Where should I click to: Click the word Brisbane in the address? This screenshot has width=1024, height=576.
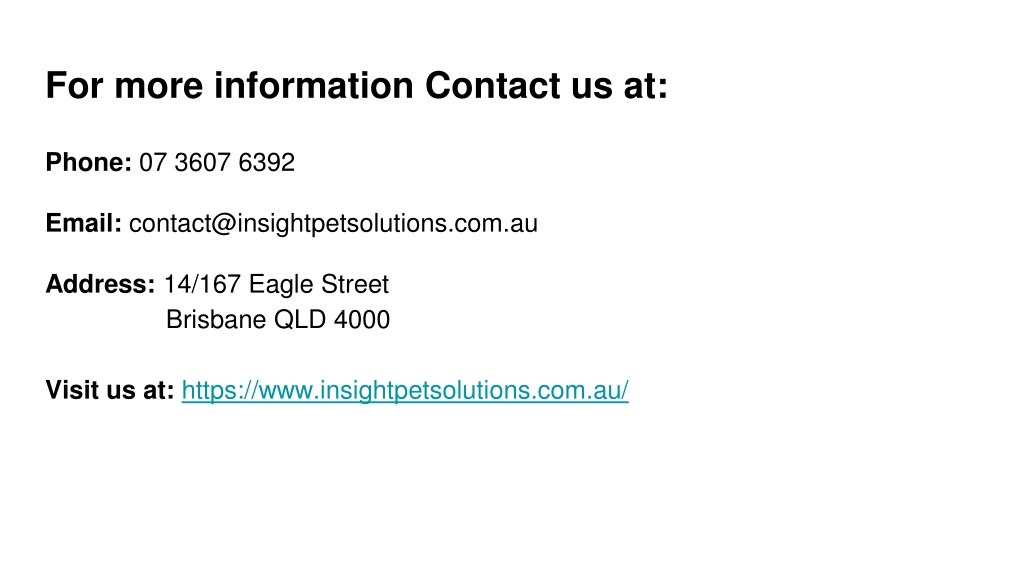tap(216, 320)
